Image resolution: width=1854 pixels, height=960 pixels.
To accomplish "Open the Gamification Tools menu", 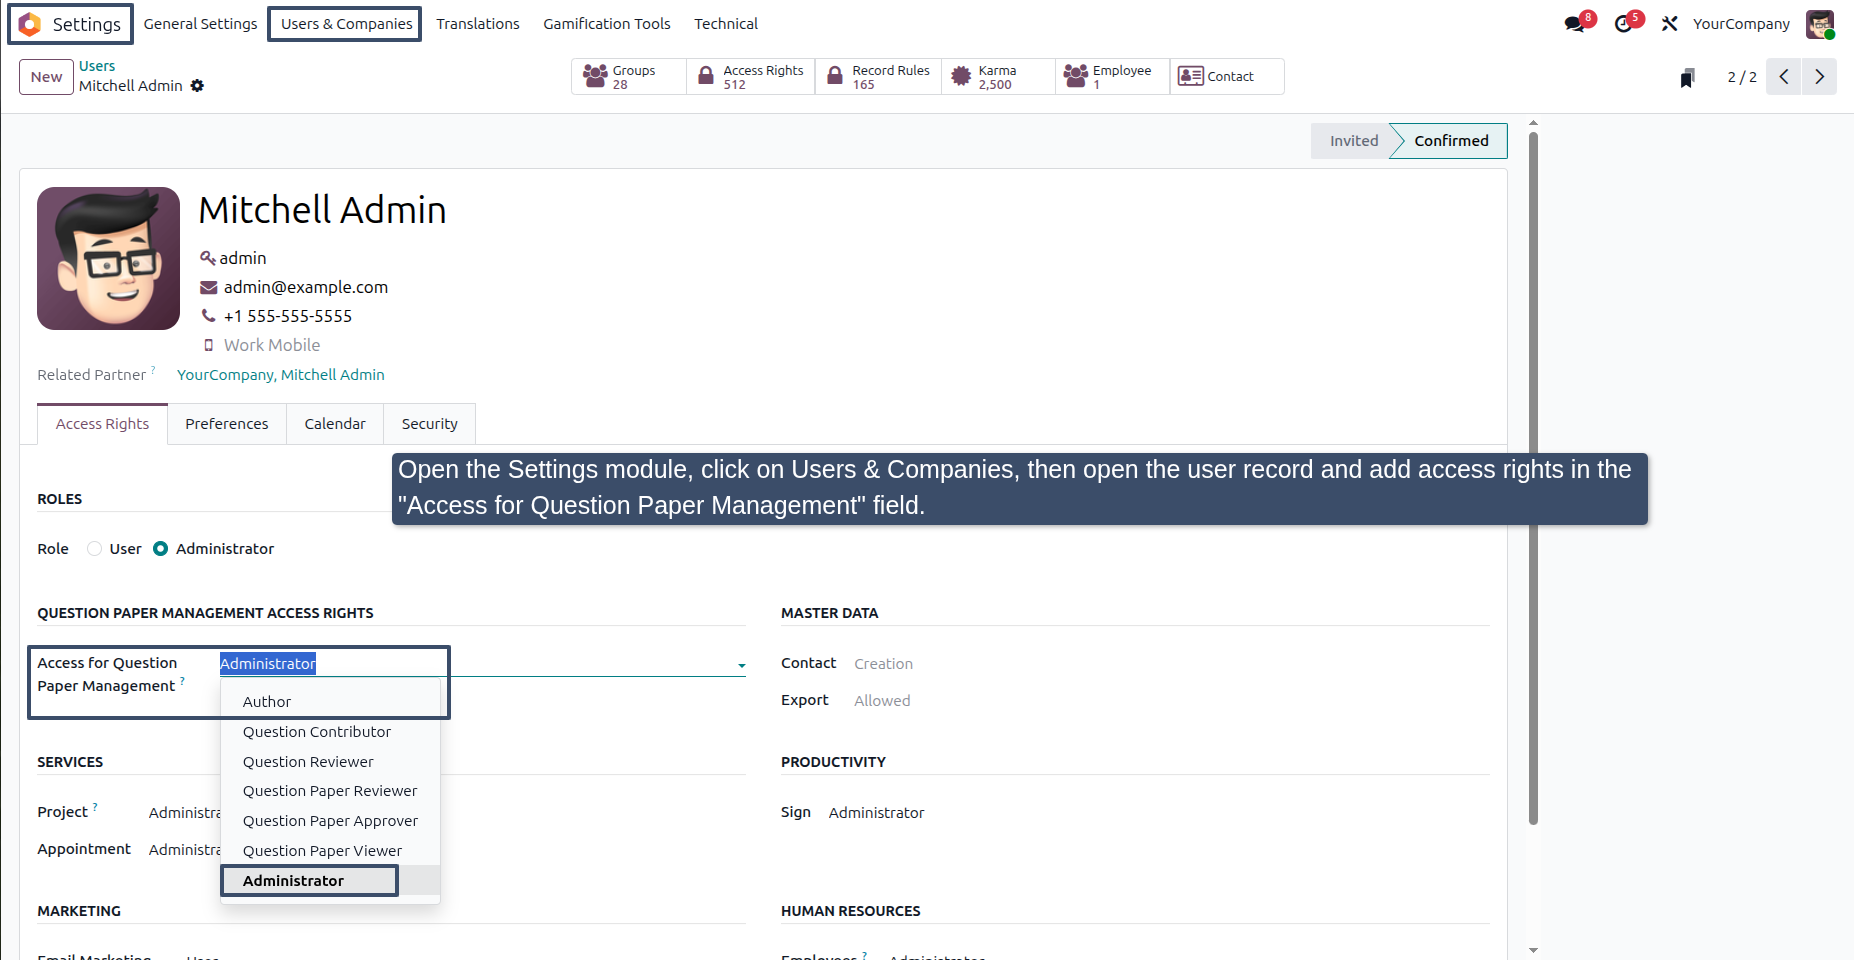I will (x=607, y=24).
